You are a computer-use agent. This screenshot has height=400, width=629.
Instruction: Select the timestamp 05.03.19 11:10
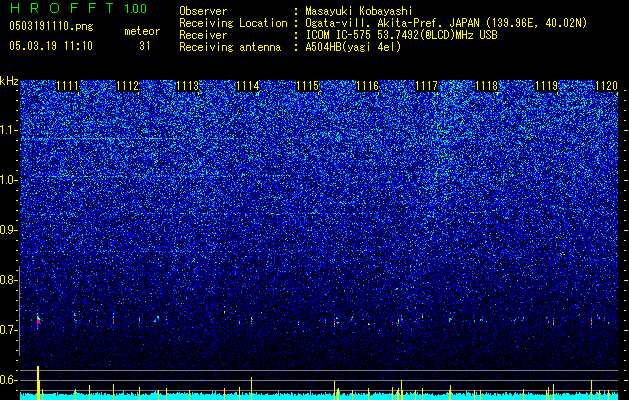click(x=51, y=46)
